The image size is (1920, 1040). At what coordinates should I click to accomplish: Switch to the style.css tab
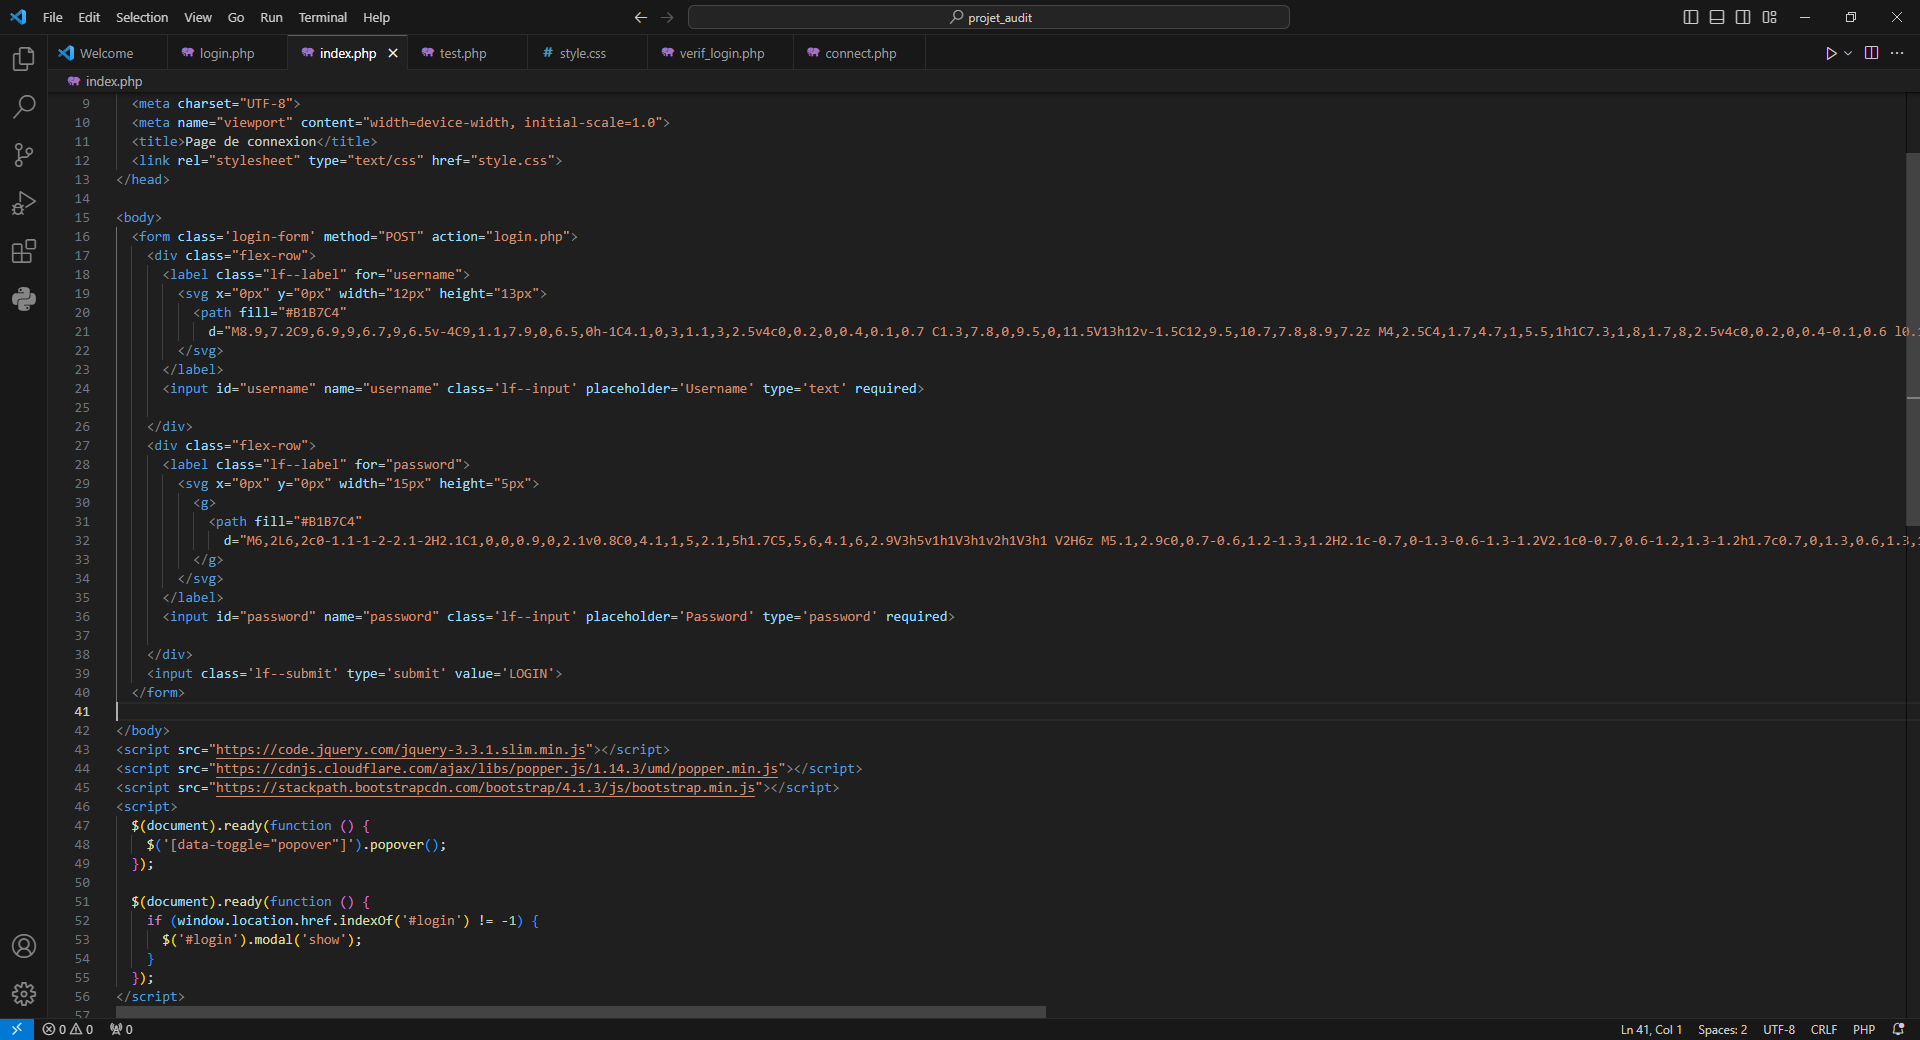[x=582, y=53]
